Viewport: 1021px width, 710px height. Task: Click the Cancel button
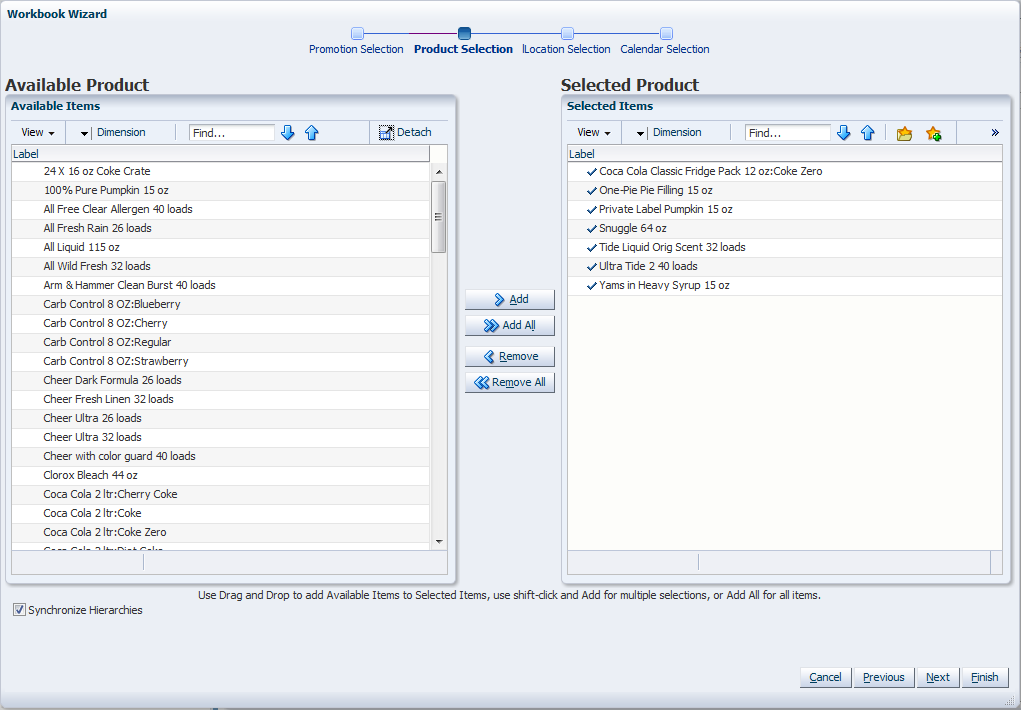coord(825,677)
